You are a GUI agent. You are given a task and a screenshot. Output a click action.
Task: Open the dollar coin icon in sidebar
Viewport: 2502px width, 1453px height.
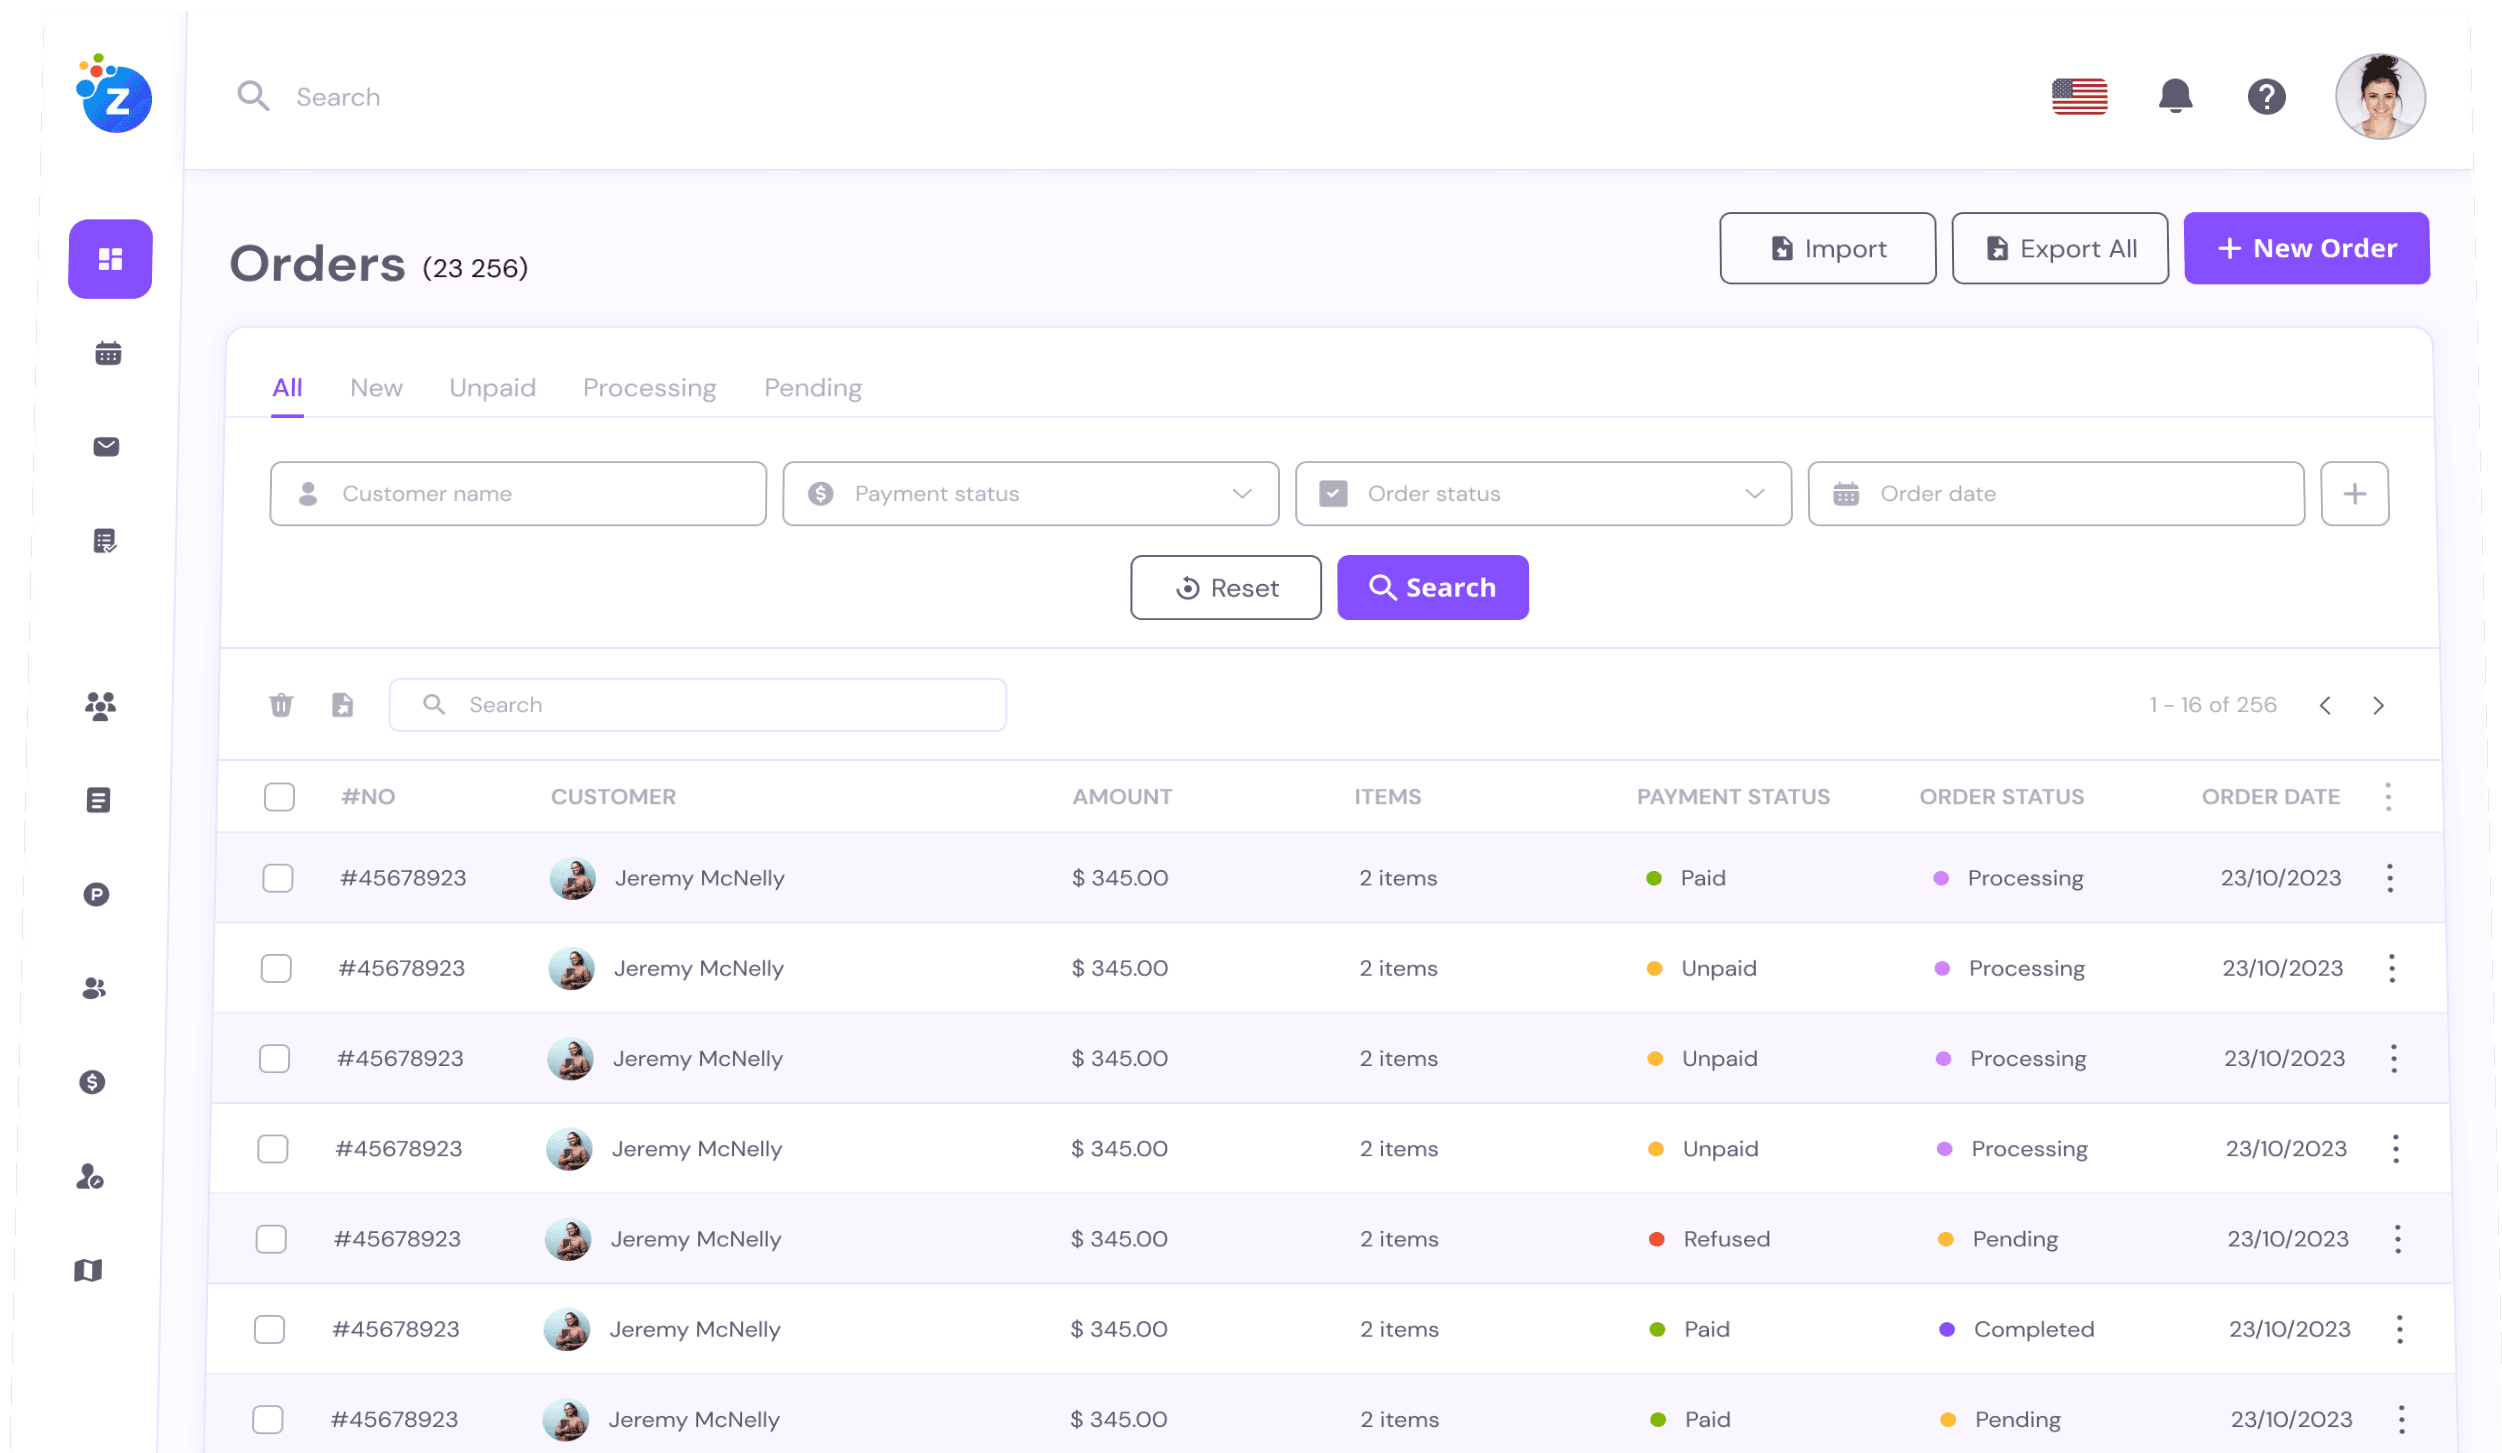pos(92,1082)
